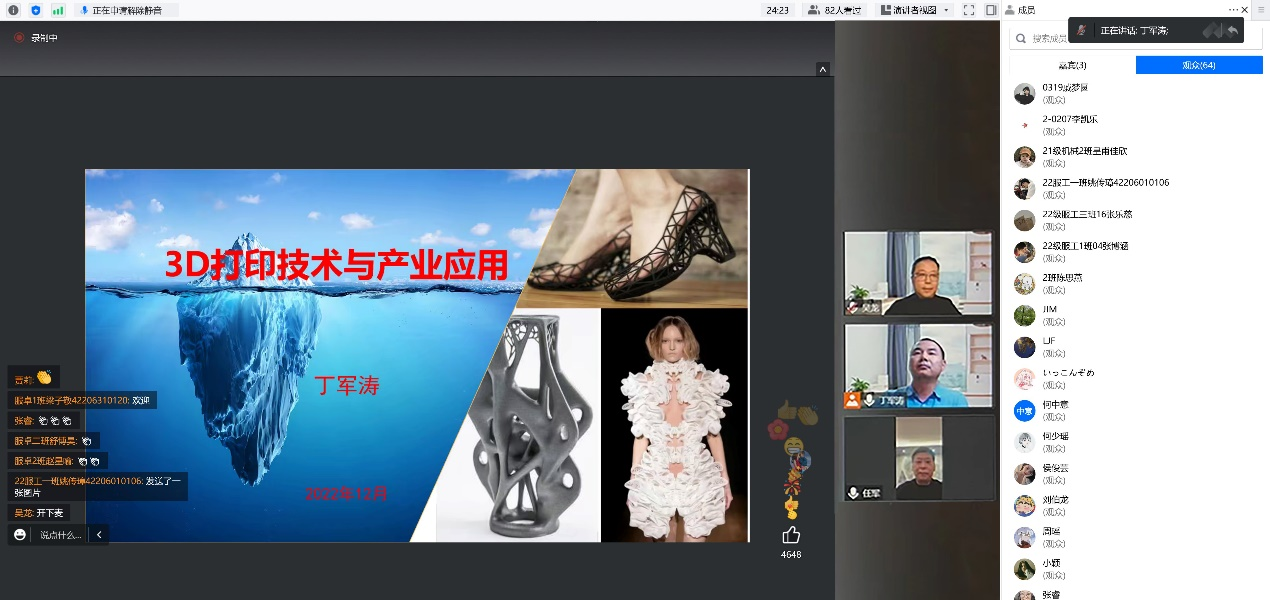This screenshot has height=600, width=1270.
Task: Click the member search input field
Action: [1040, 38]
